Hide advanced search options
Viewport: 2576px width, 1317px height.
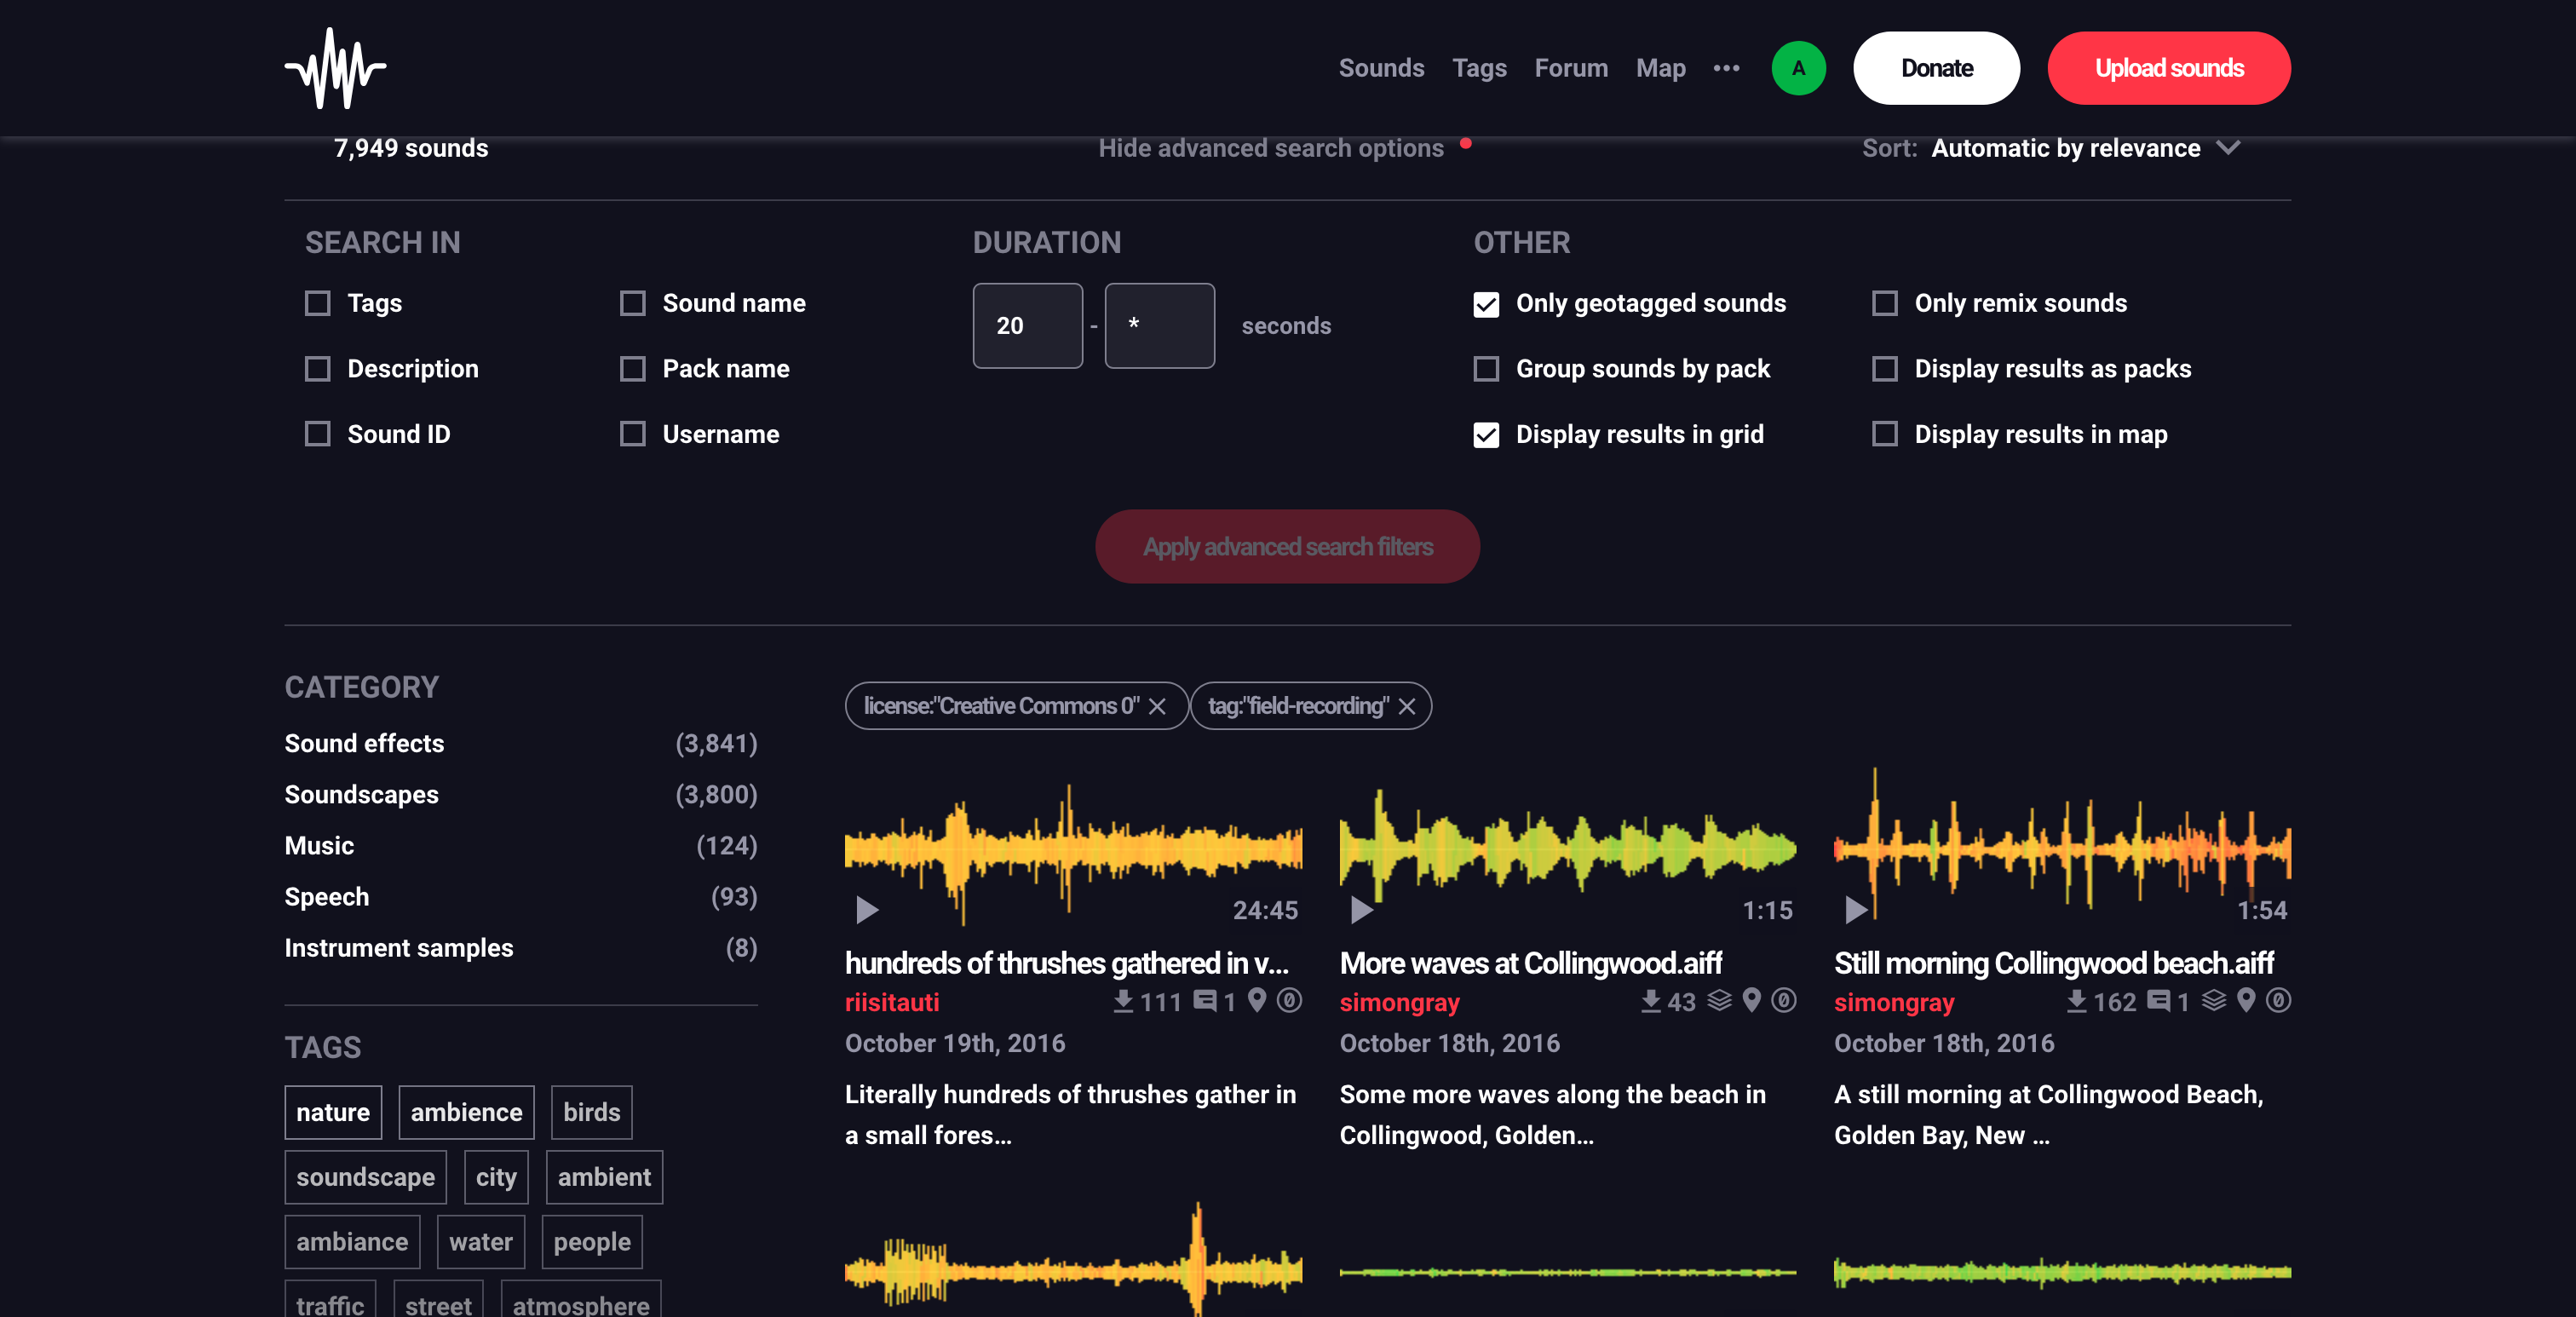coord(1271,148)
